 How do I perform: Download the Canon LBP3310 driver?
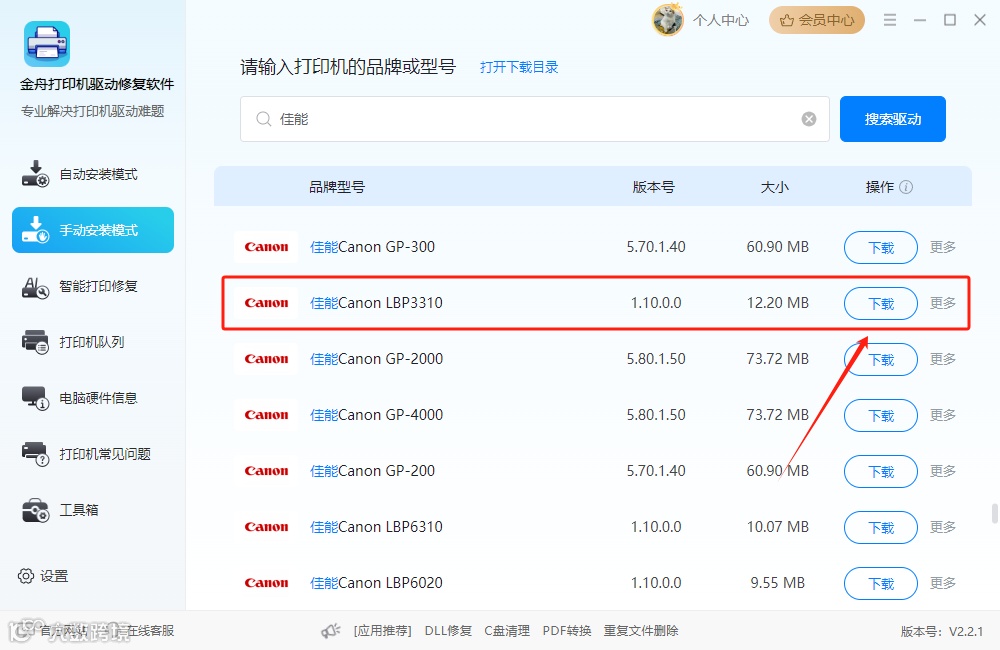[x=881, y=304]
